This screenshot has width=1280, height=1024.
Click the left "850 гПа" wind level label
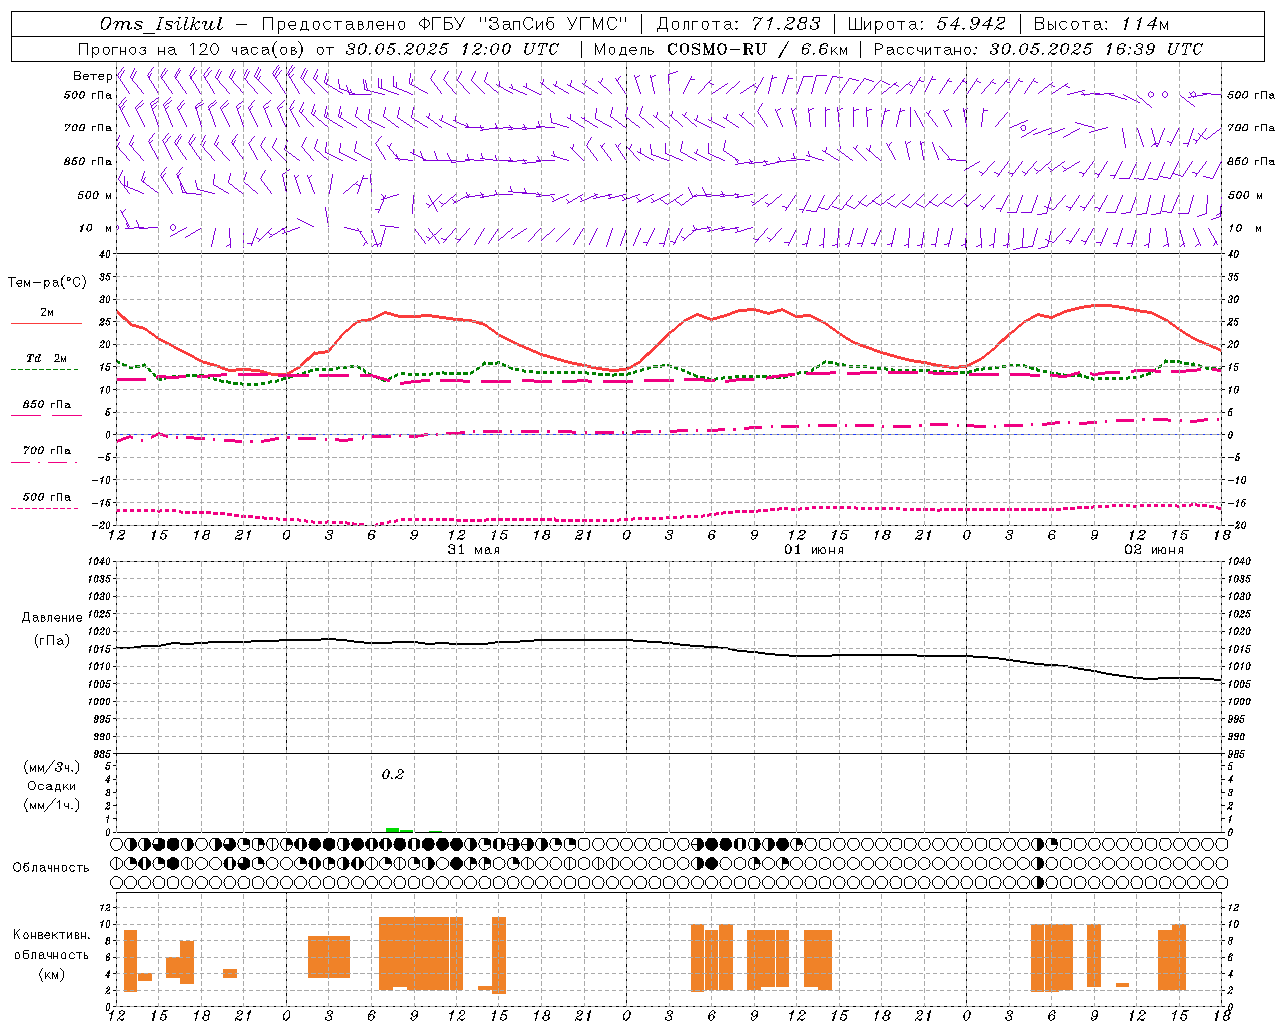tap(88, 161)
